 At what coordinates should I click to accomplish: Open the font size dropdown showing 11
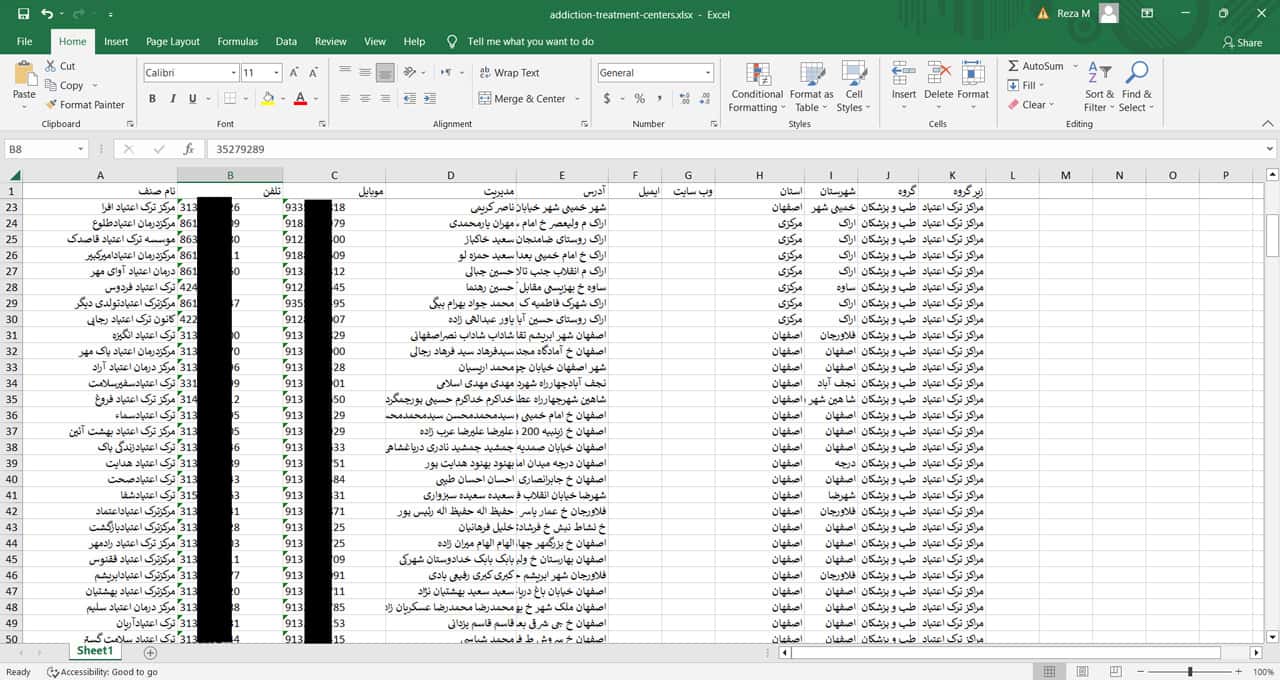276,73
